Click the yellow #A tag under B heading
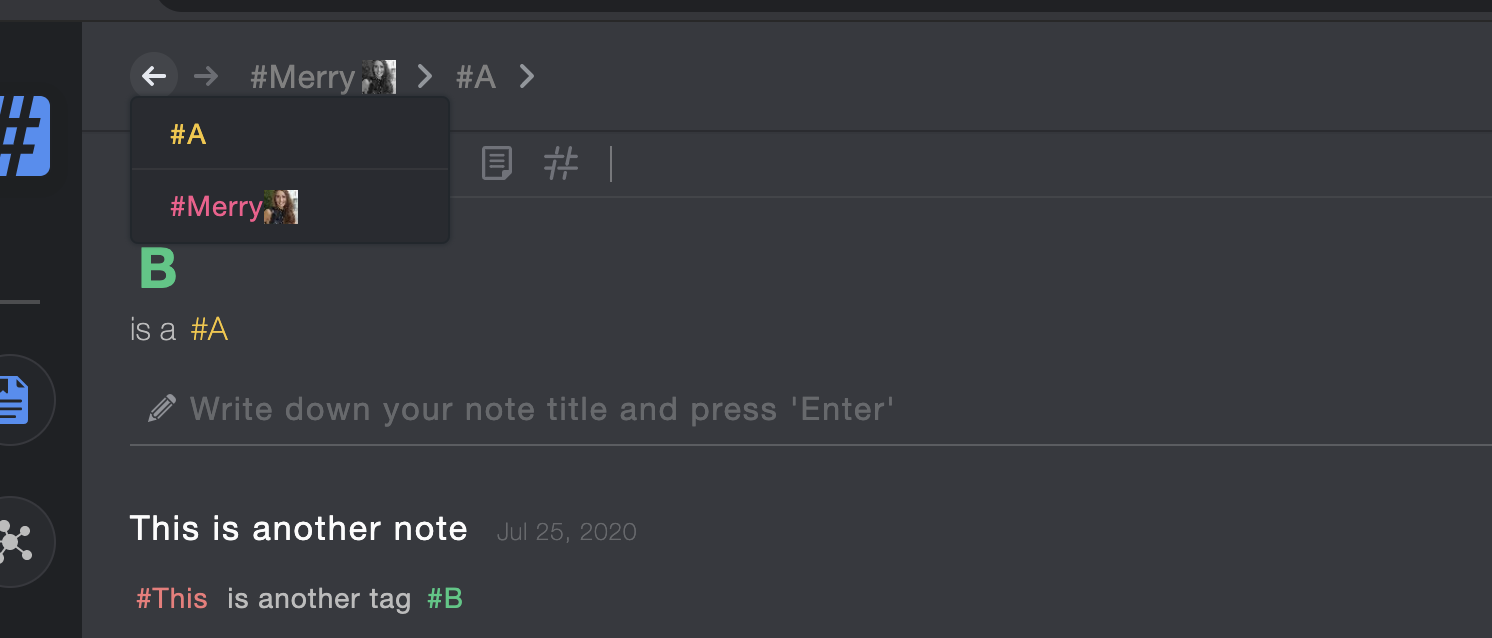Image resolution: width=1492 pixels, height=638 pixels. [x=209, y=329]
